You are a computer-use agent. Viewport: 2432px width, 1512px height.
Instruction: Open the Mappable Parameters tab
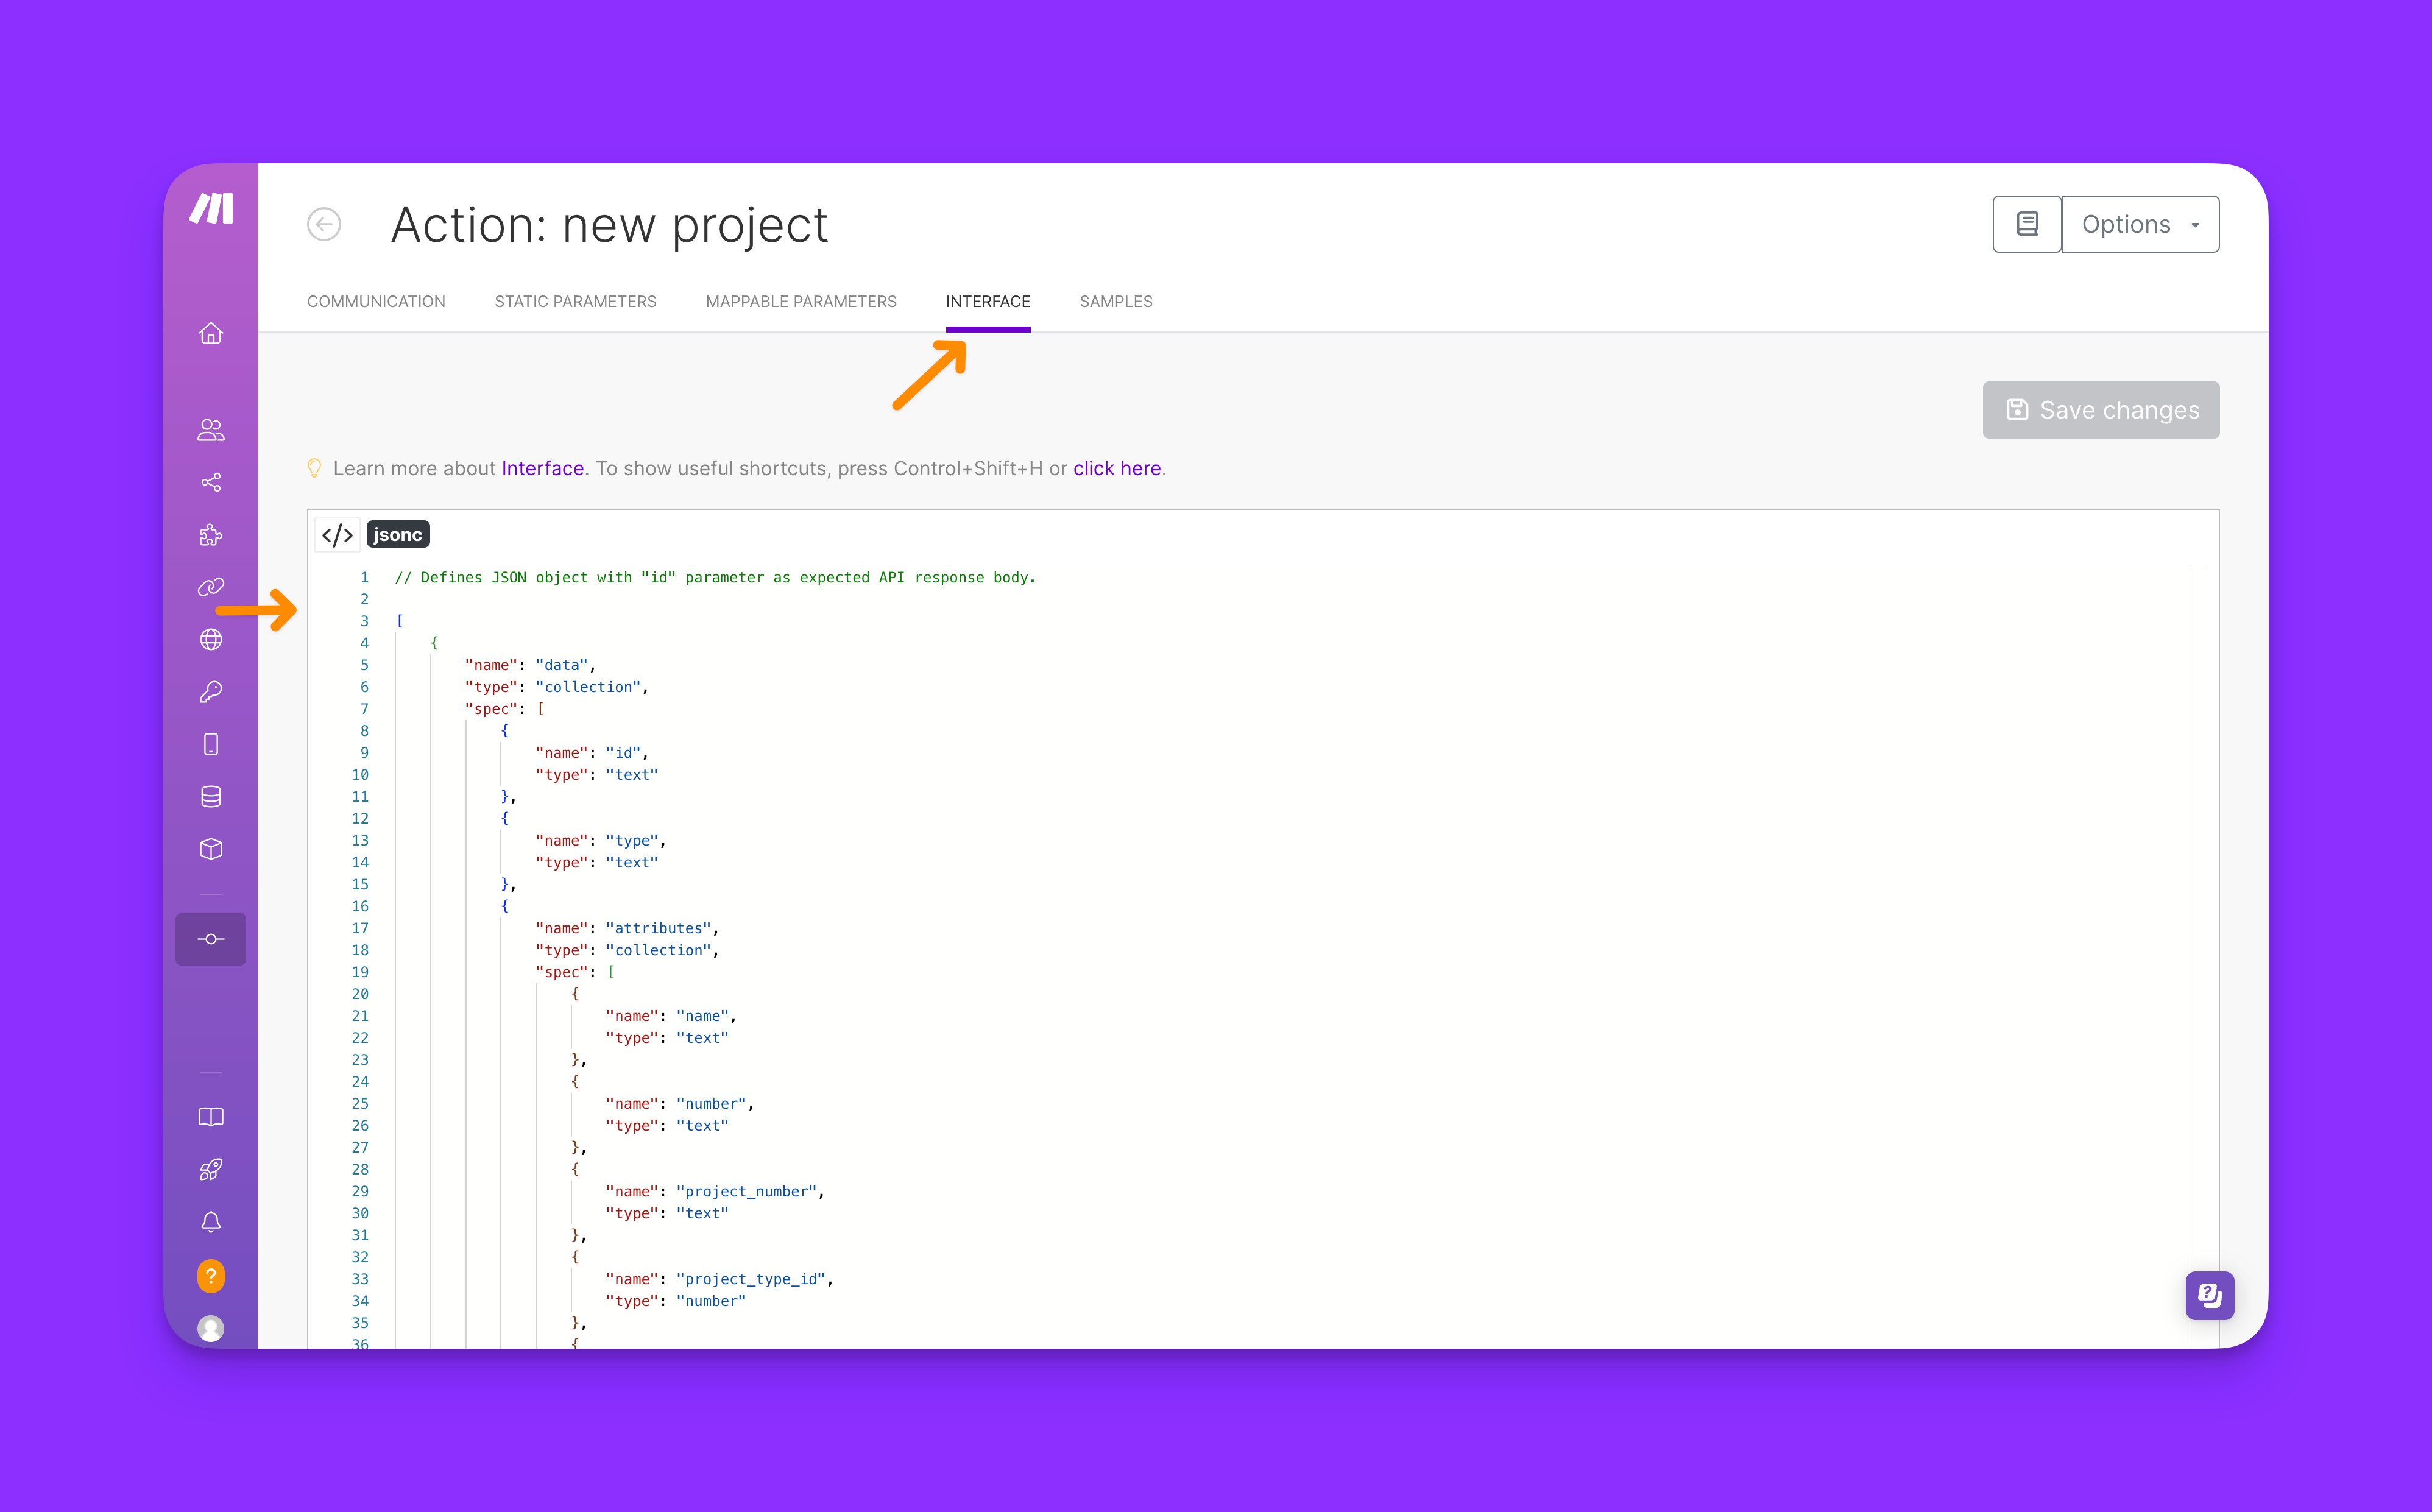(801, 302)
